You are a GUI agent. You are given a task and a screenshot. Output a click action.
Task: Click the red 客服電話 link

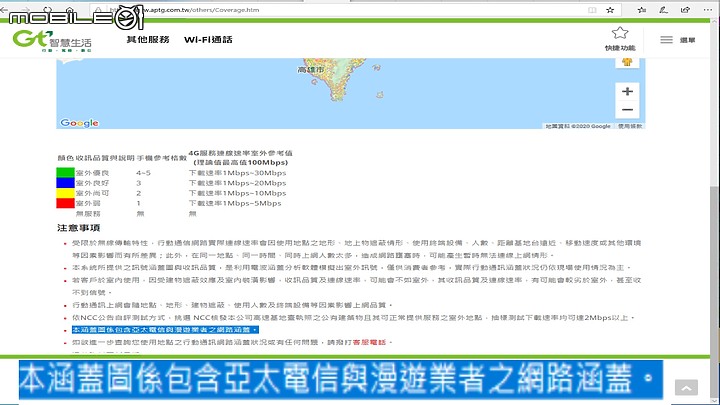(370, 342)
